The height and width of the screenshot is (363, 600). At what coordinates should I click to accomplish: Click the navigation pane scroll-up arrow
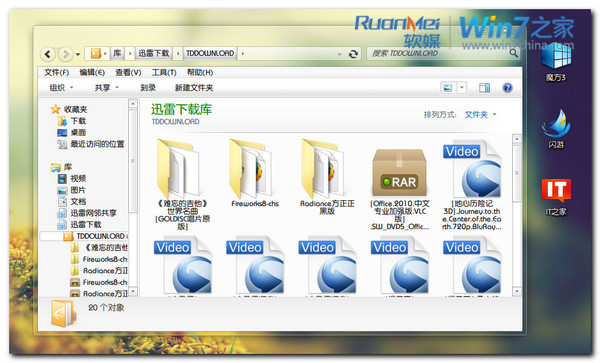pos(133,104)
